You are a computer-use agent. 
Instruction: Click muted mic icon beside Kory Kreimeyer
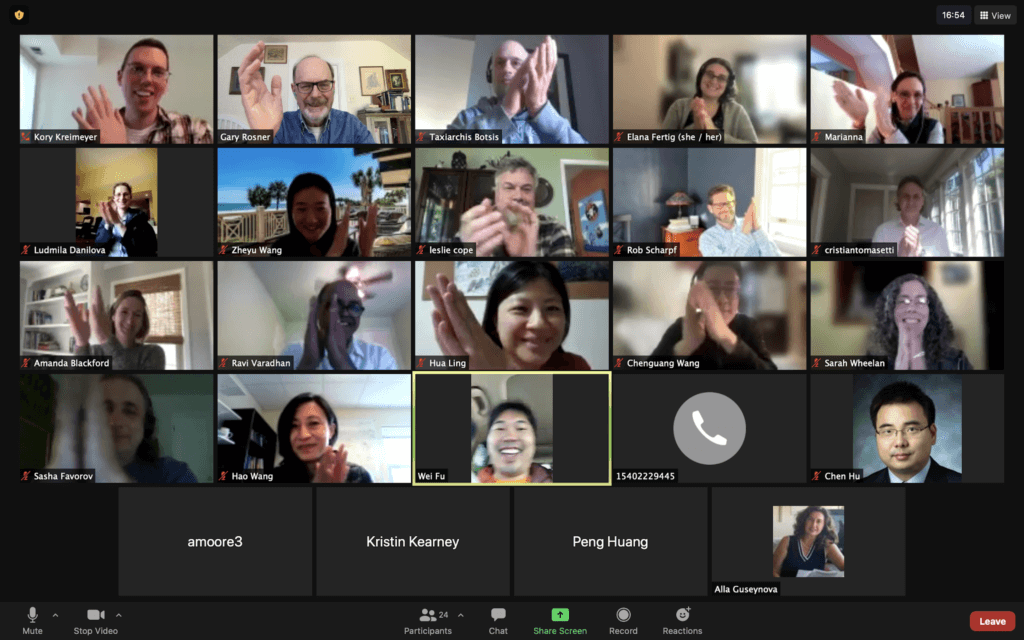pos(25,137)
